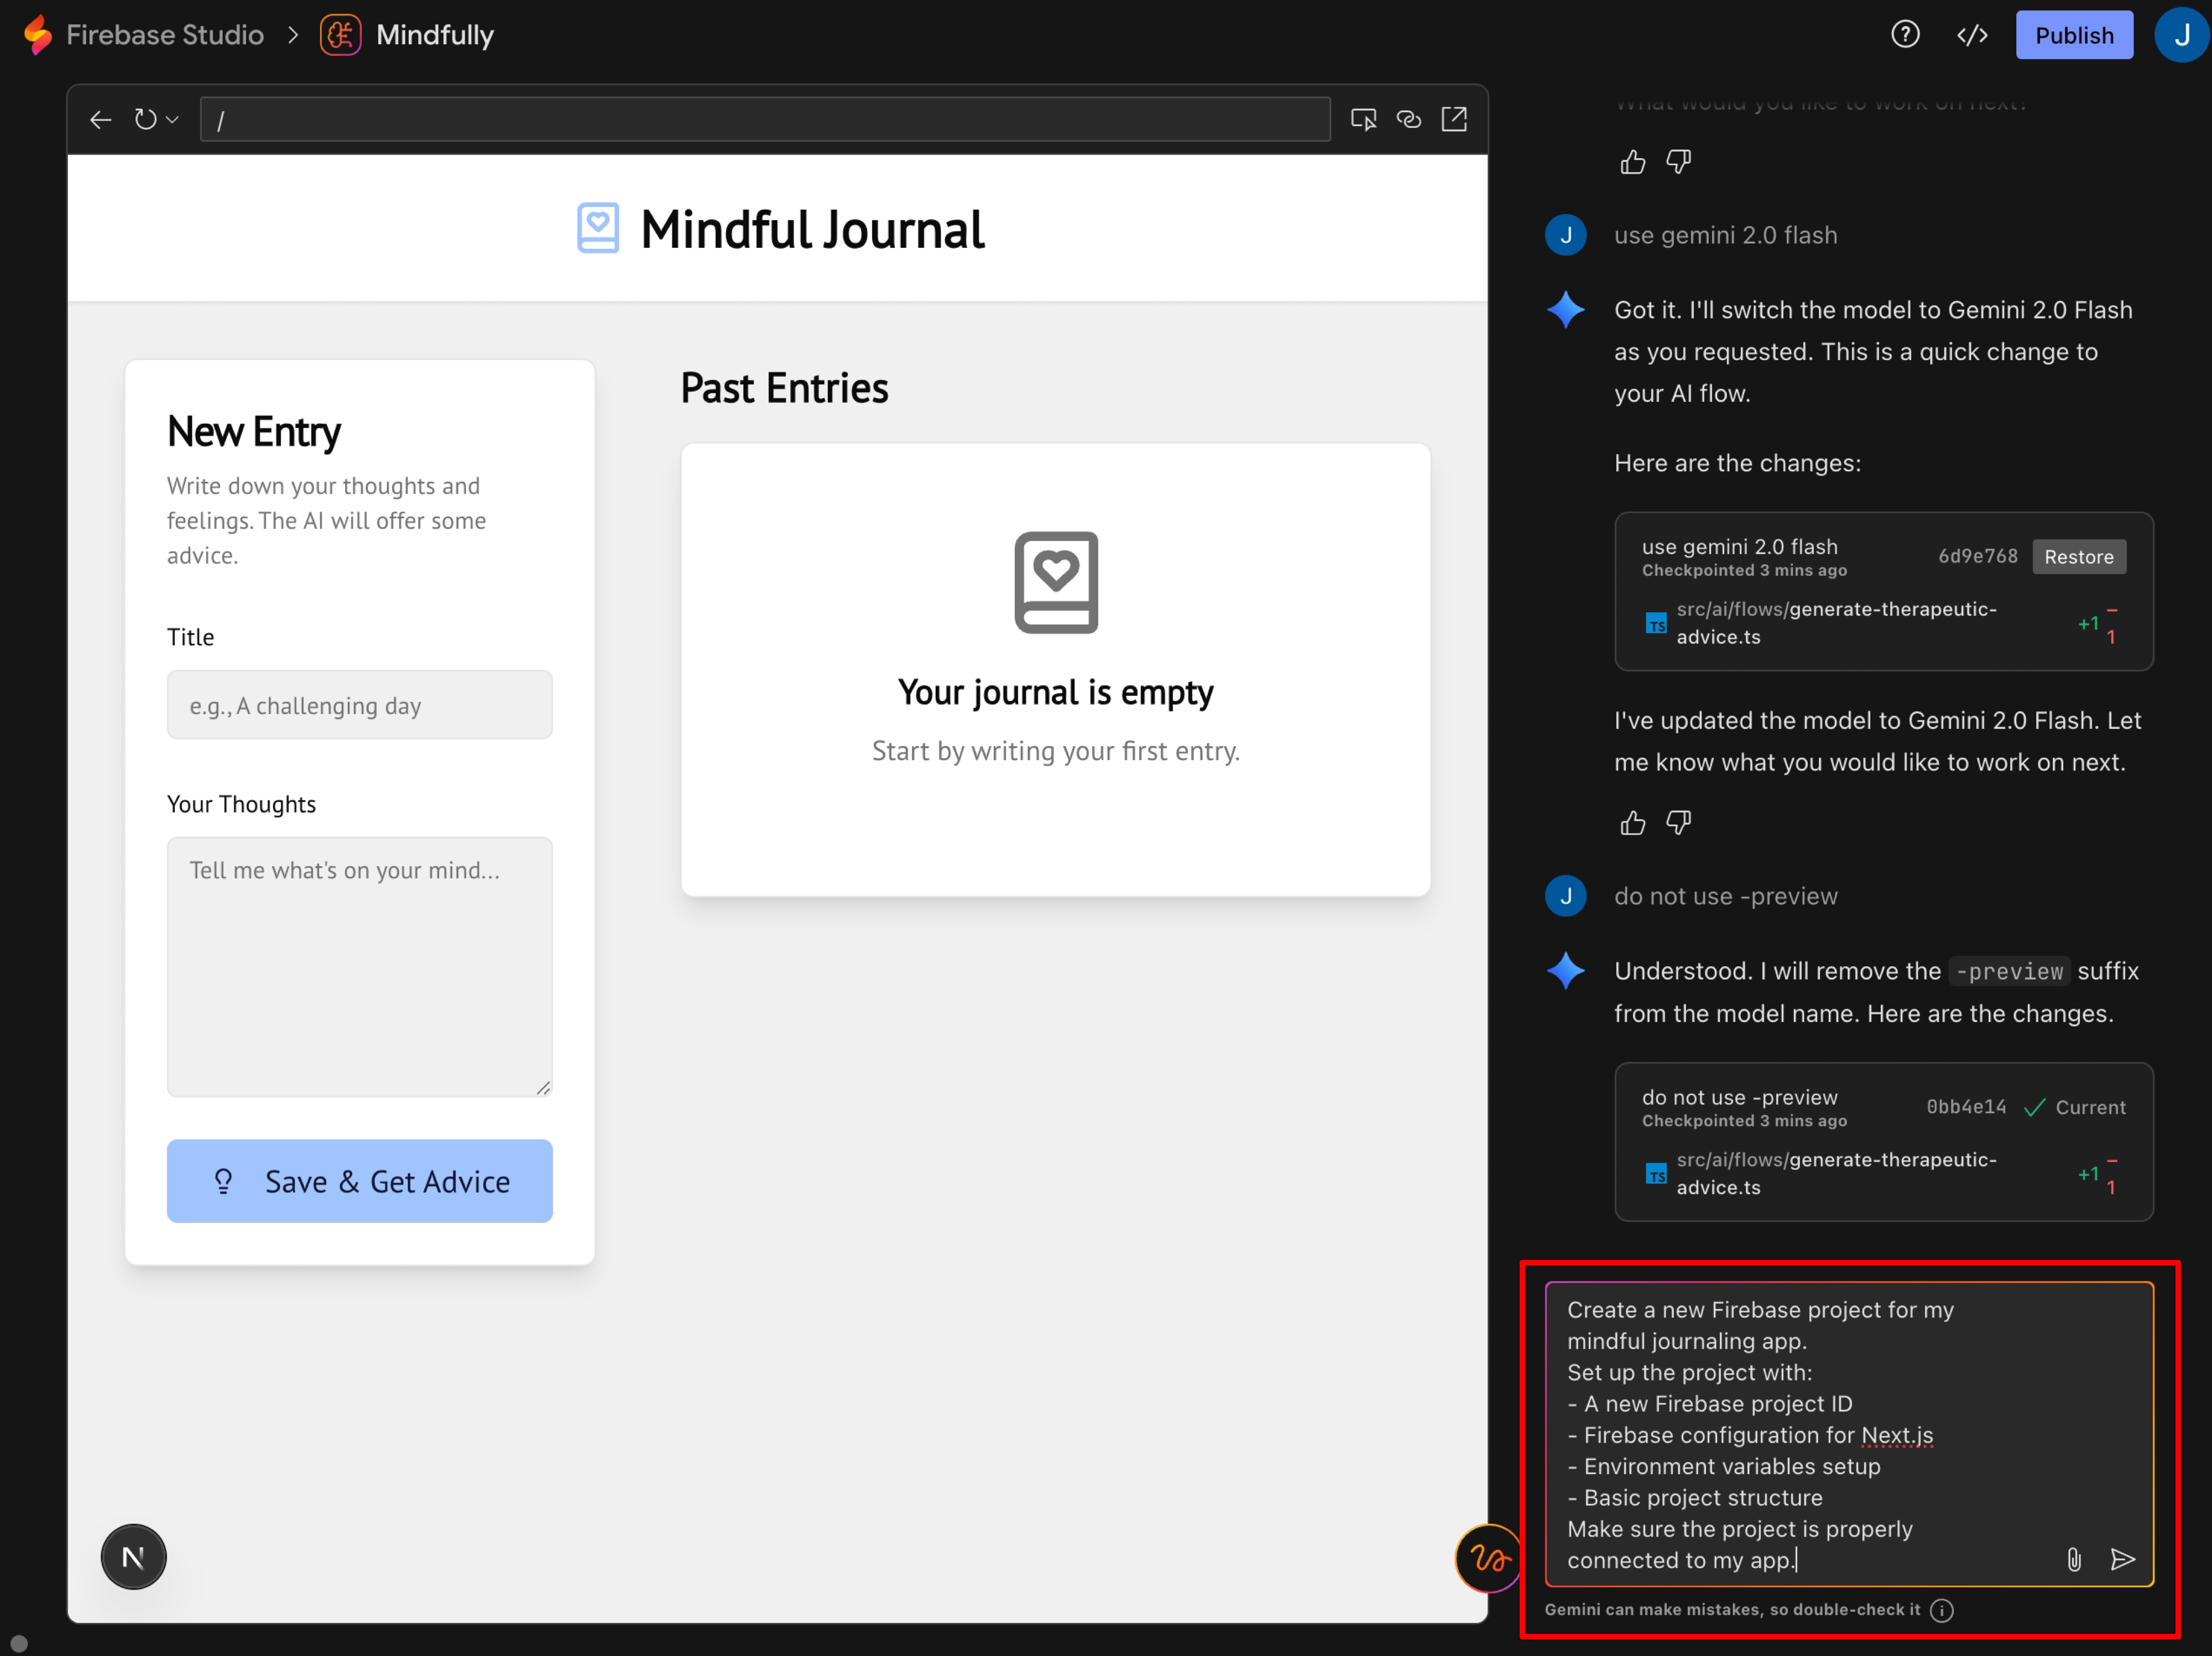This screenshot has width=2212, height=1656.
Task: Open the Mindfully breadcrumb item
Action: tap(434, 34)
